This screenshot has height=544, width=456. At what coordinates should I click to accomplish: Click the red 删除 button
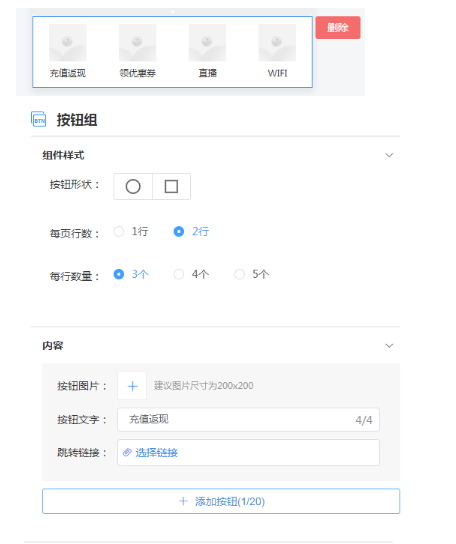pyautogui.click(x=338, y=27)
